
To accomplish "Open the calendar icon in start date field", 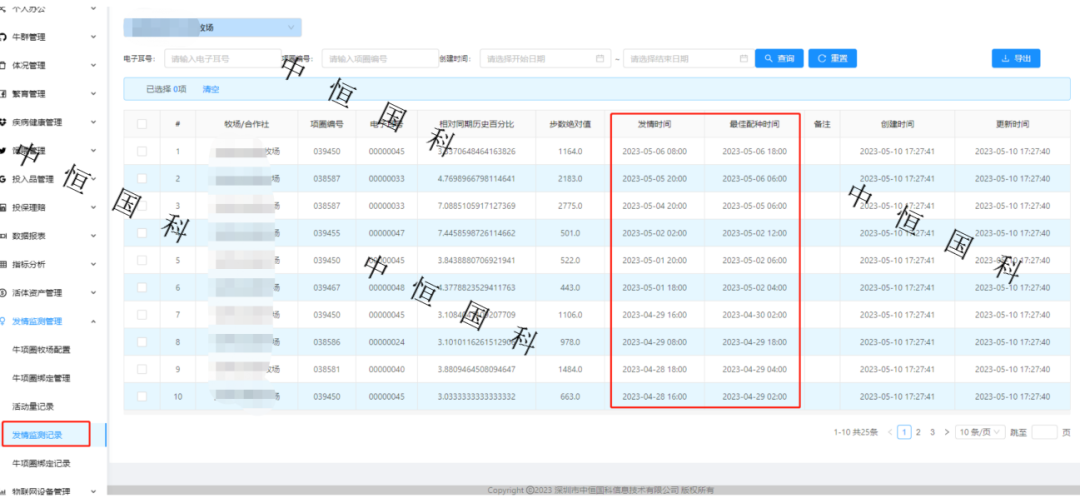I will (600, 59).
